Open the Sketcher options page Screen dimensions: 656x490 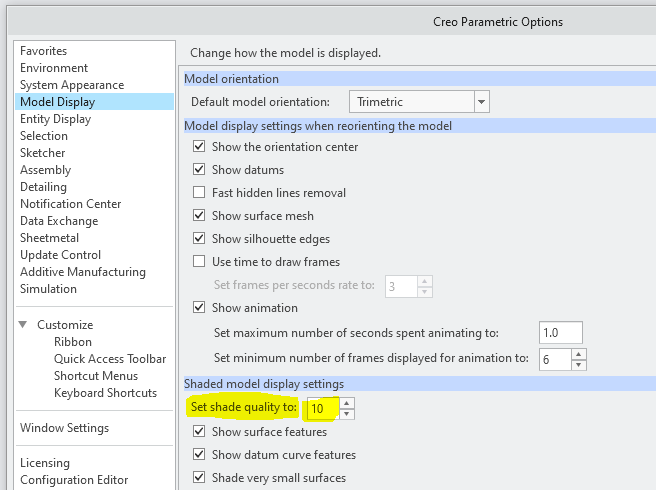42,153
